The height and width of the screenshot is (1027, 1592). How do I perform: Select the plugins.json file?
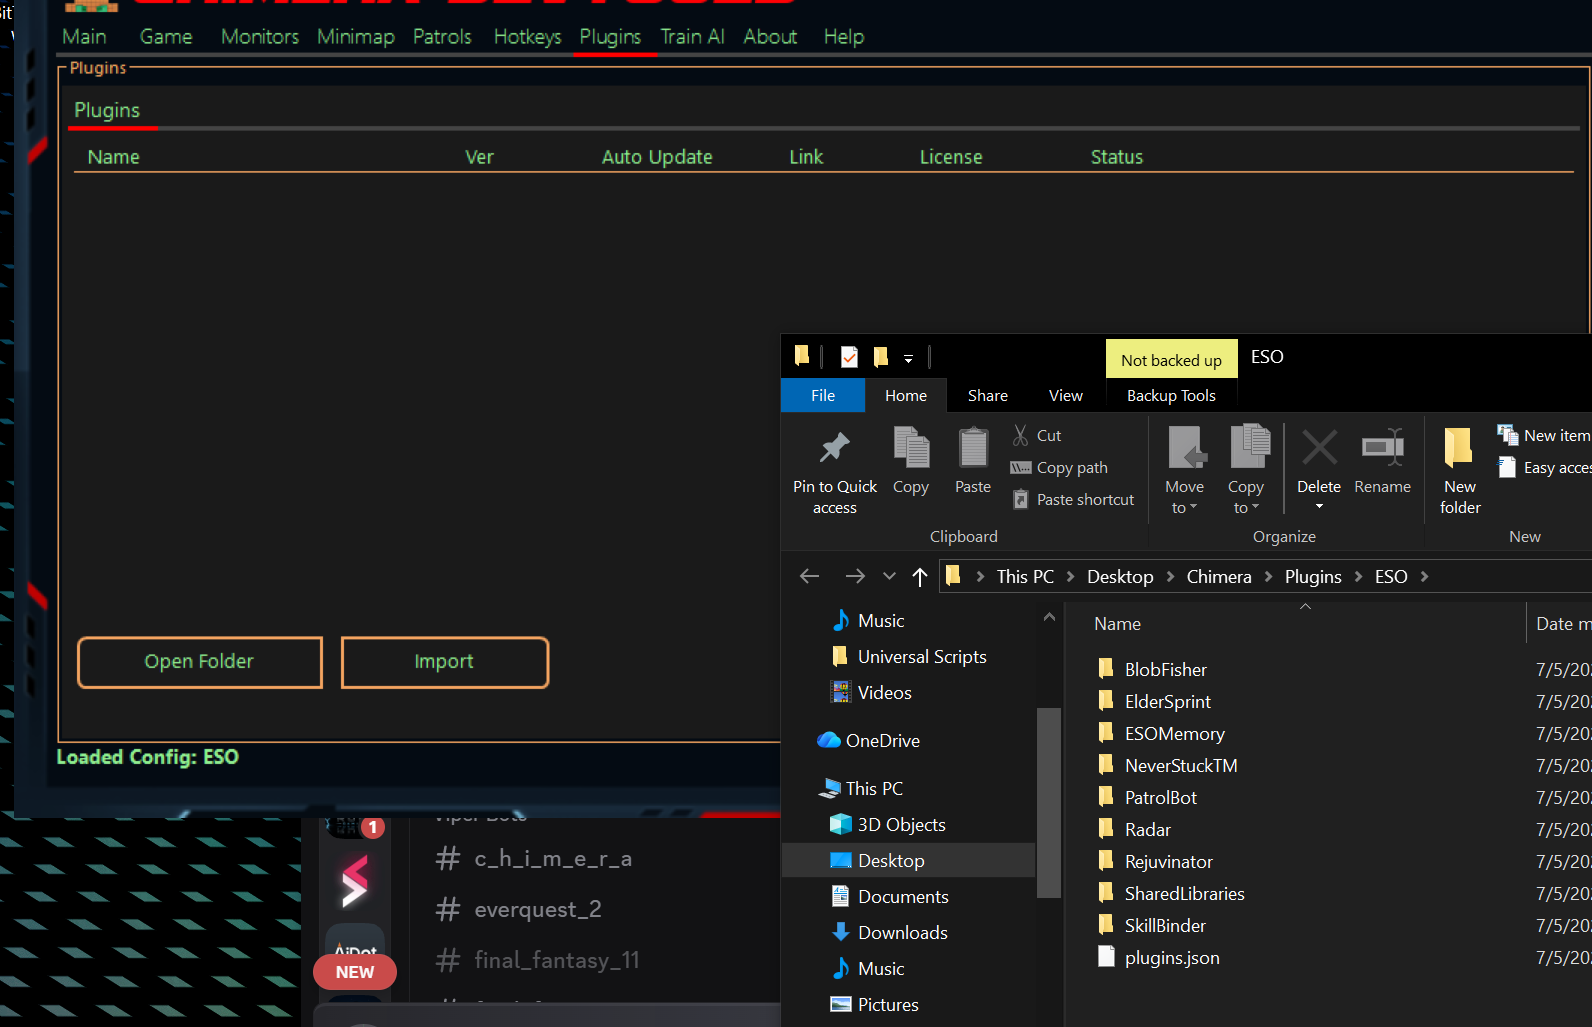1171,958
